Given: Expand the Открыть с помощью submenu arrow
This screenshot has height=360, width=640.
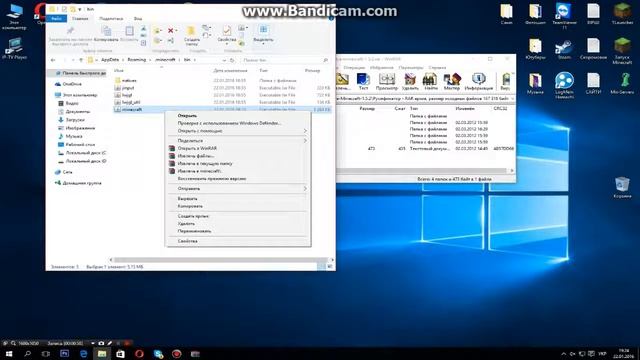Looking at the screenshot, I should pyautogui.click(x=305, y=131).
